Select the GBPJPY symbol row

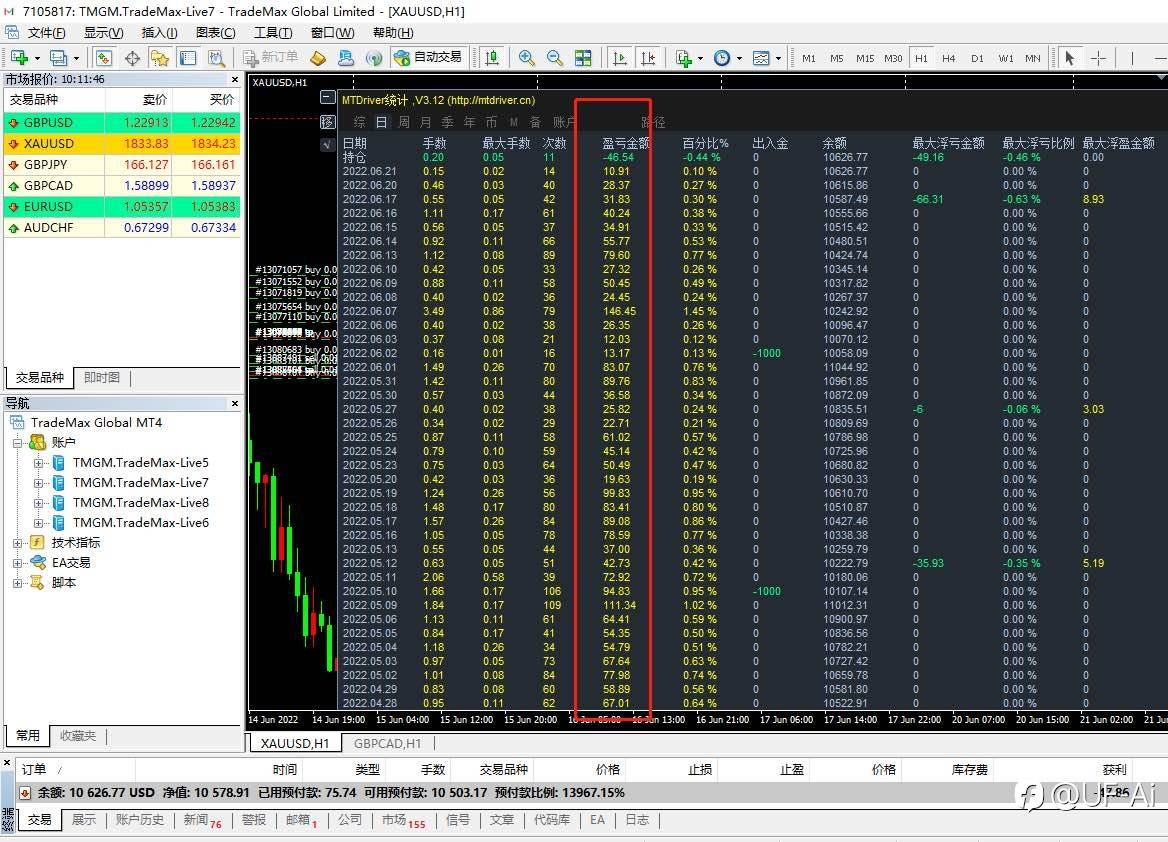pos(123,165)
